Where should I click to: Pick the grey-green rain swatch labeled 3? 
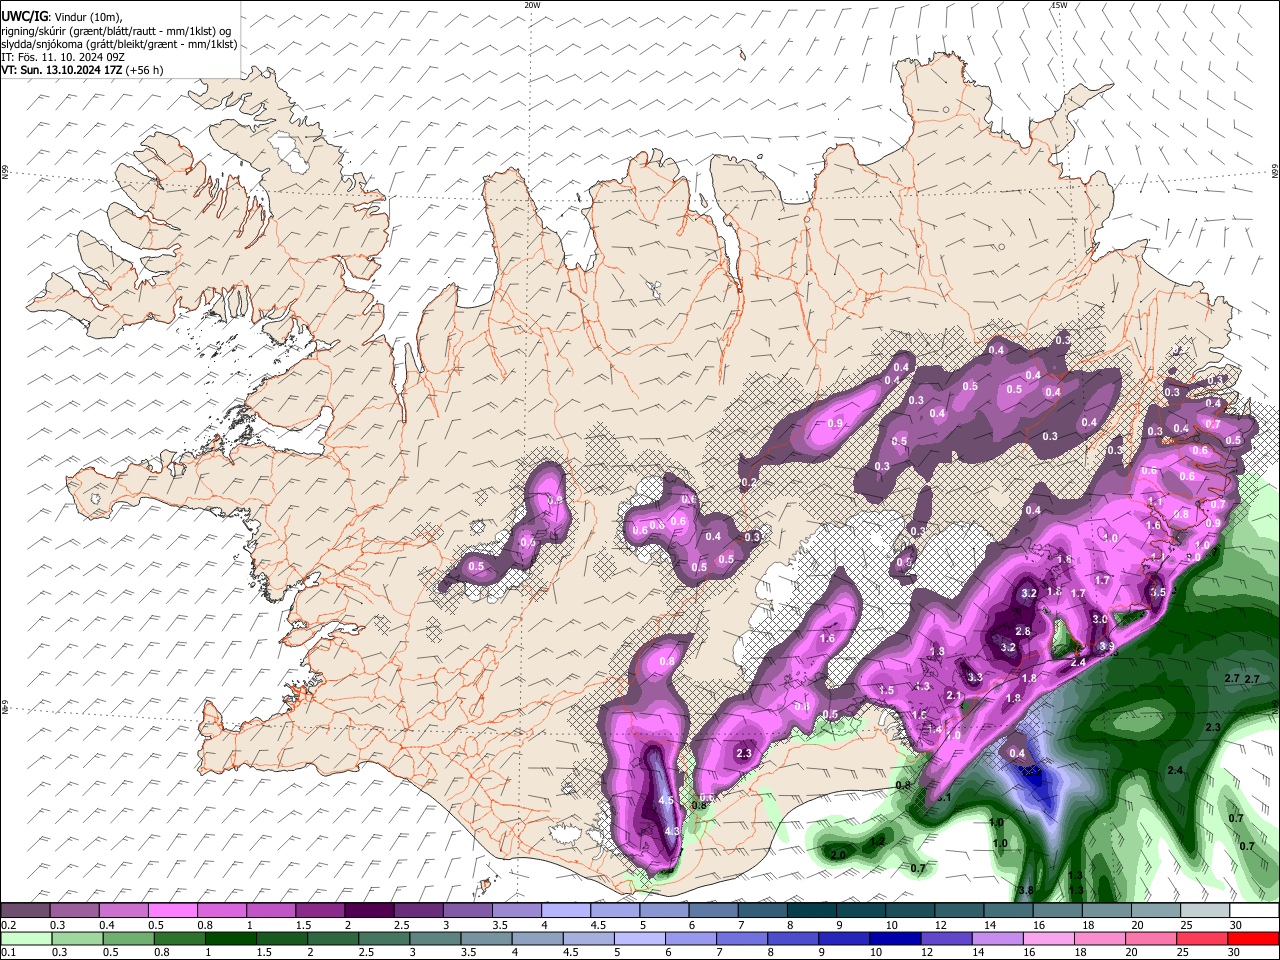tap(435, 938)
